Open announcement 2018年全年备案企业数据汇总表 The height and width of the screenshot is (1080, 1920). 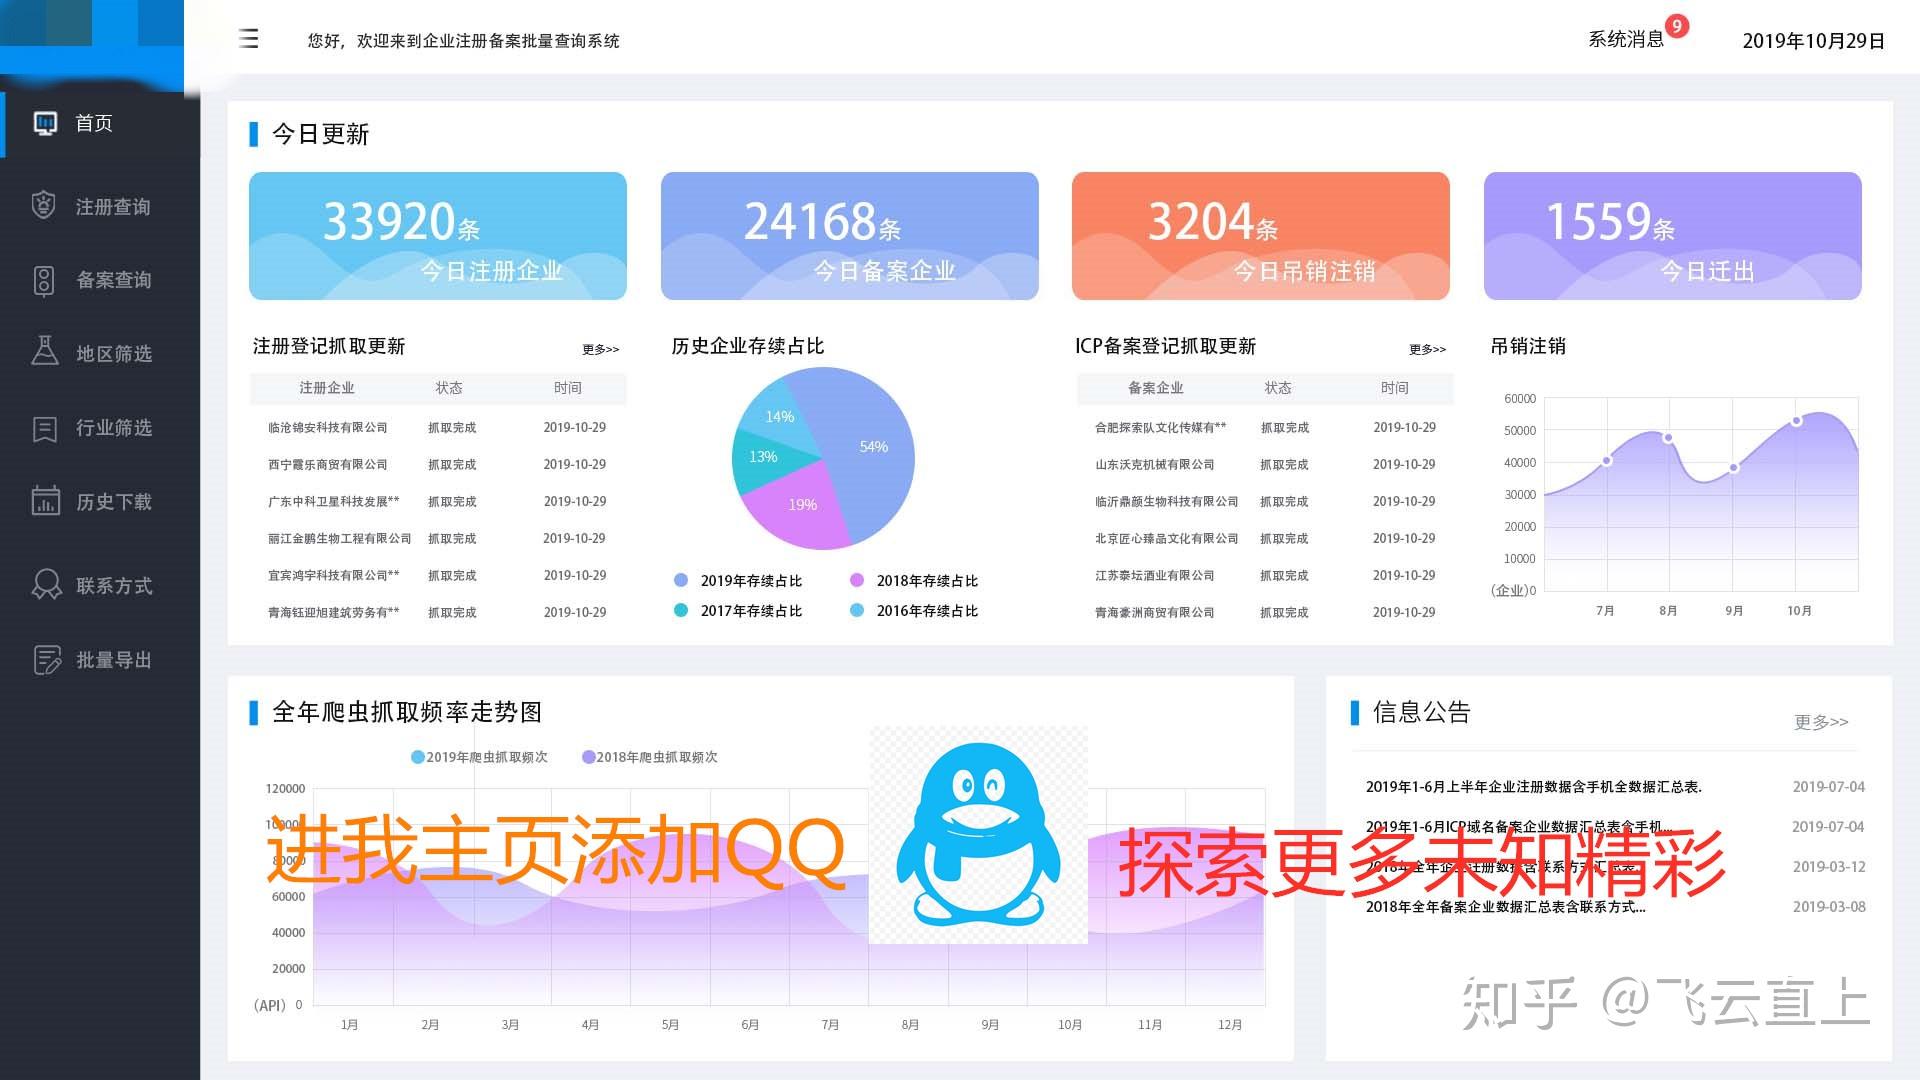(x=1505, y=907)
